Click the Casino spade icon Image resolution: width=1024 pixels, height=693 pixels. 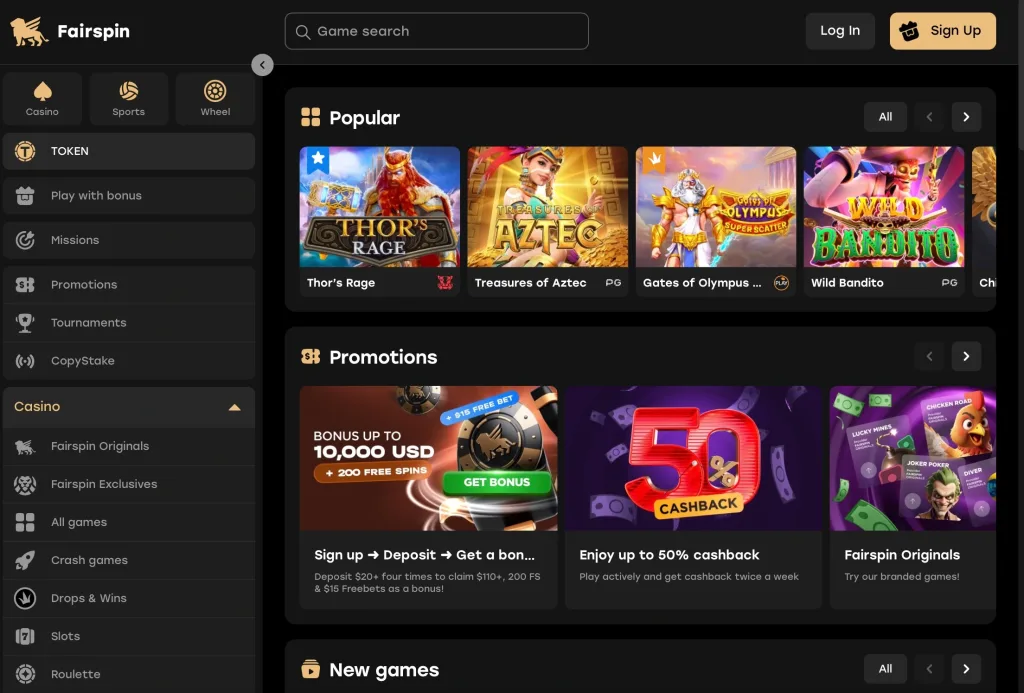pos(42,91)
